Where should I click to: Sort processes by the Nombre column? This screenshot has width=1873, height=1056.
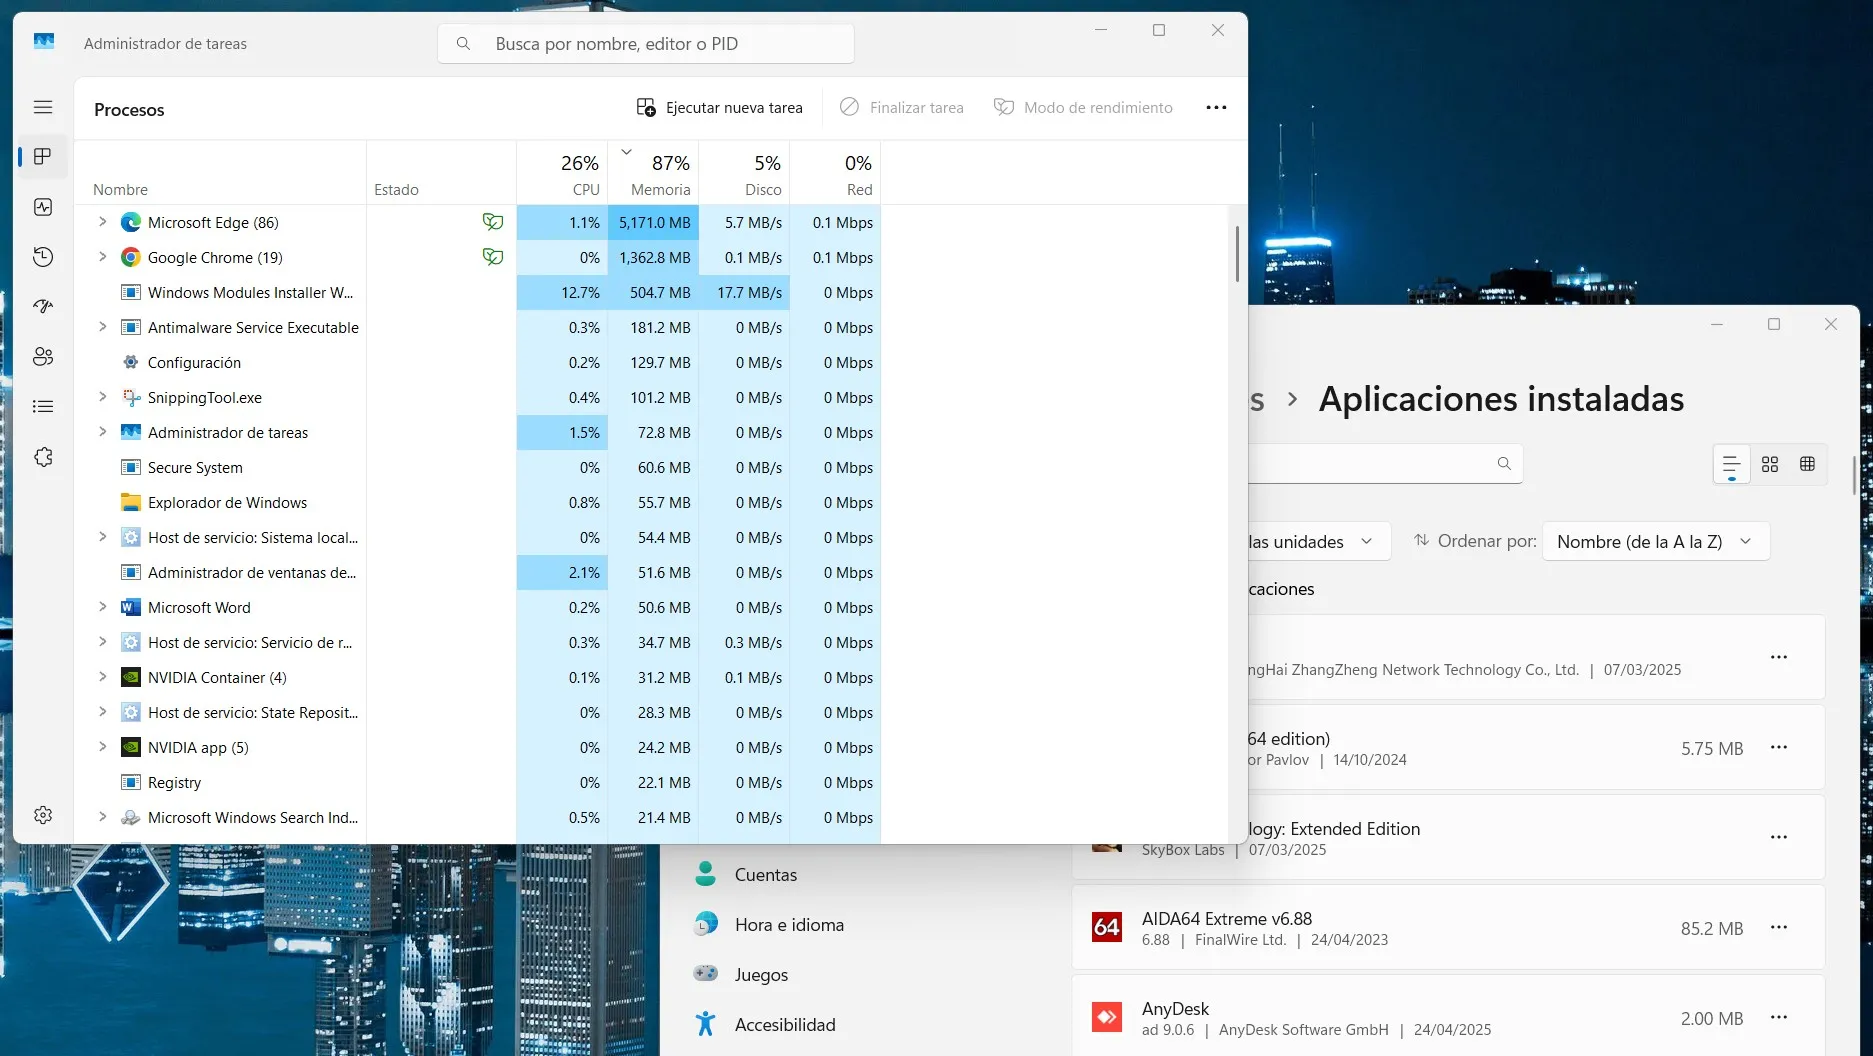coord(220,173)
